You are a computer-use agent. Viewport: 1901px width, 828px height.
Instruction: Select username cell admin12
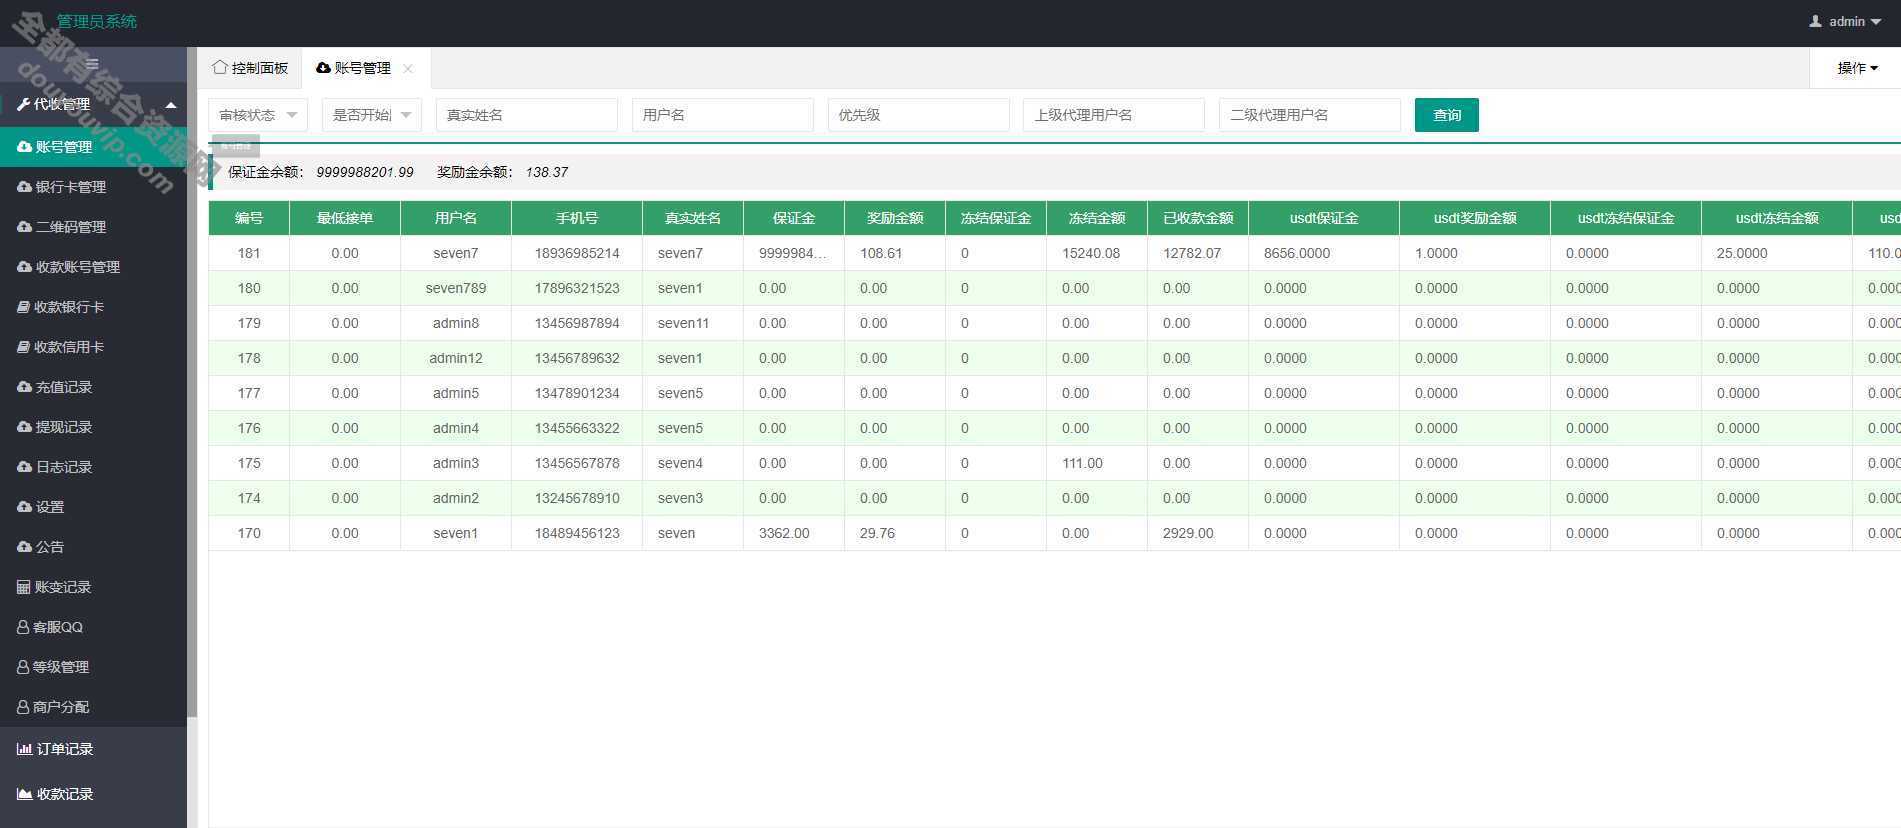(x=456, y=358)
